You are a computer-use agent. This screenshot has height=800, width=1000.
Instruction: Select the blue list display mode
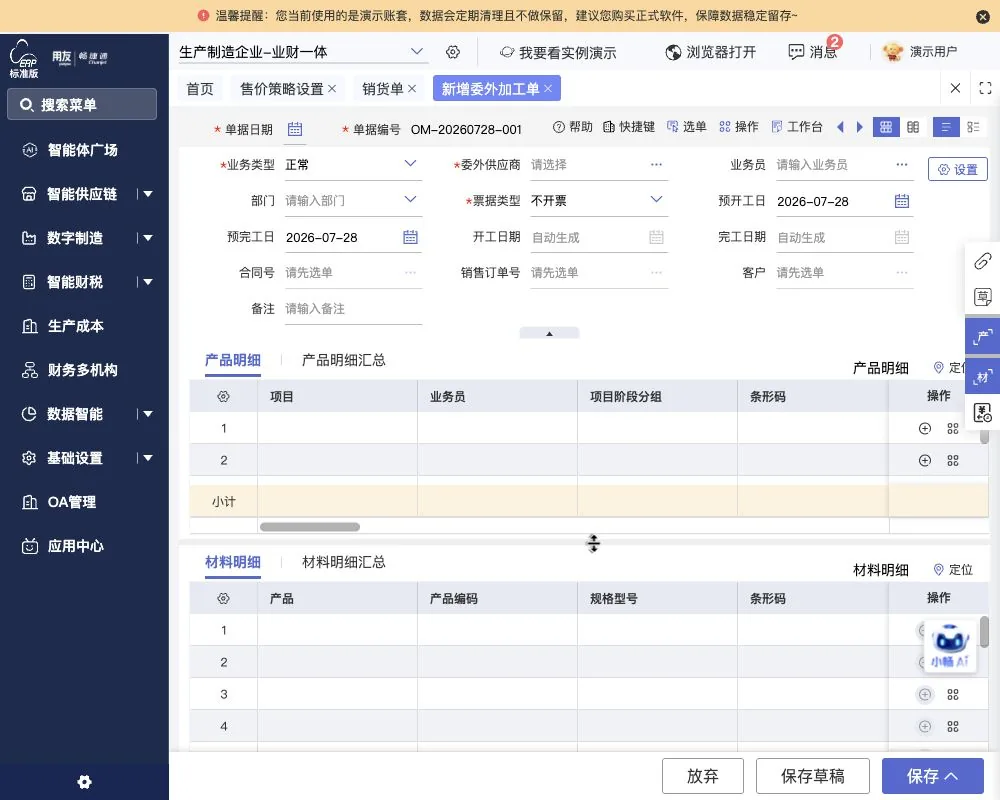(x=946, y=127)
